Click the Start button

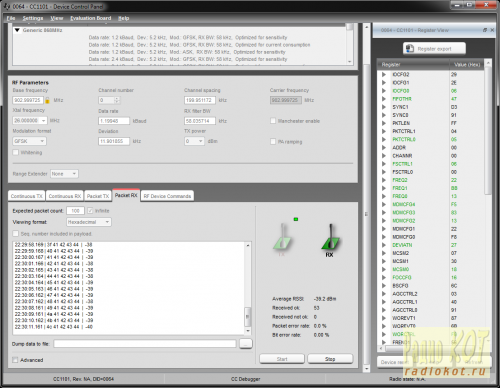[282, 359]
